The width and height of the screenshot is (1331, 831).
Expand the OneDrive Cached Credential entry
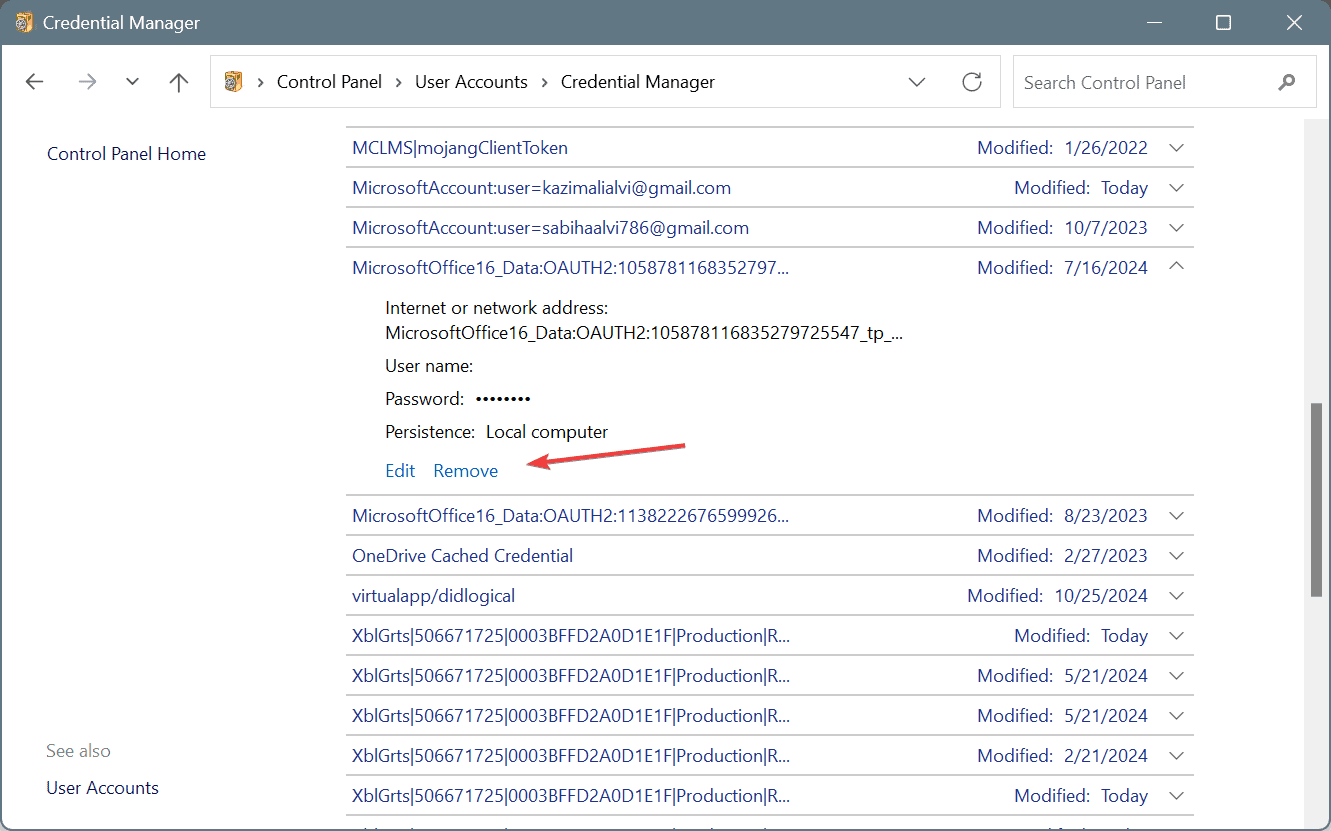coord(1176,556)
